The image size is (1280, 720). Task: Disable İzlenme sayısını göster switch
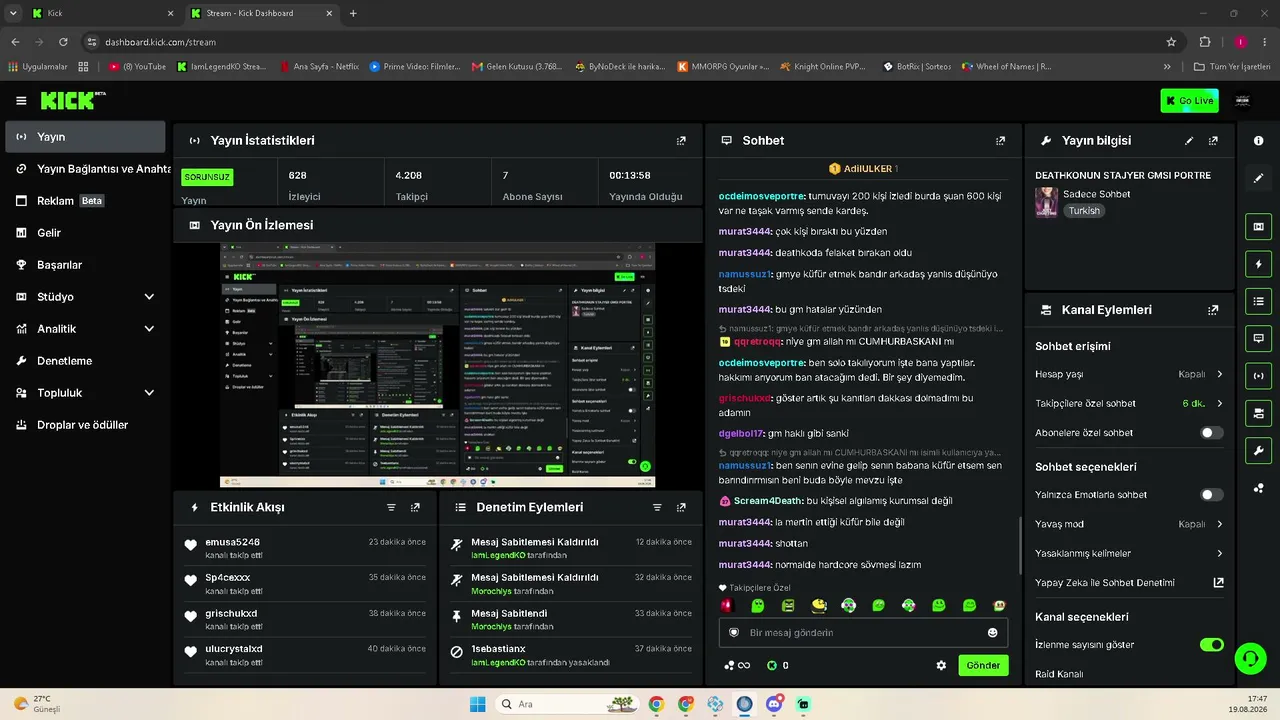point(1211,645)
